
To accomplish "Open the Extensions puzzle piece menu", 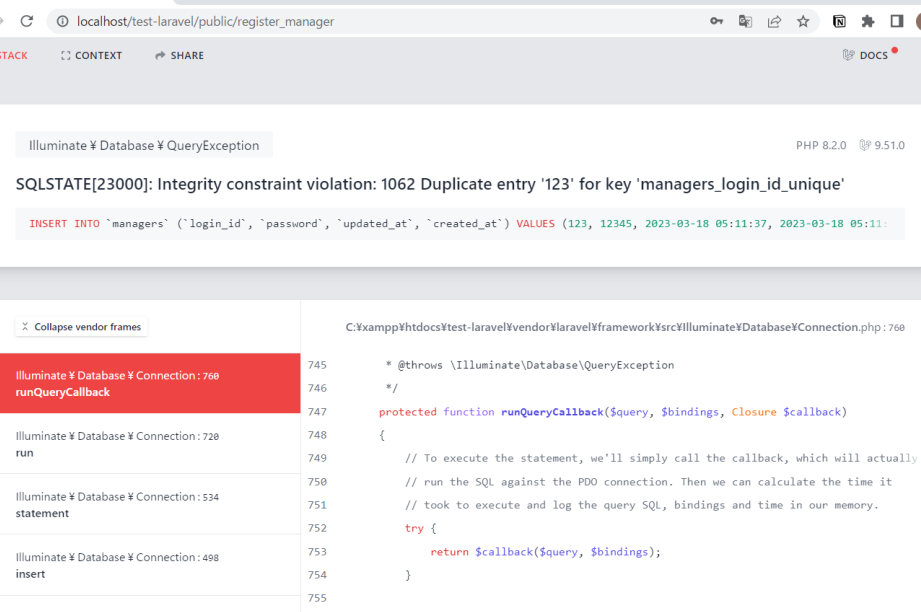I will click(868, 21).
